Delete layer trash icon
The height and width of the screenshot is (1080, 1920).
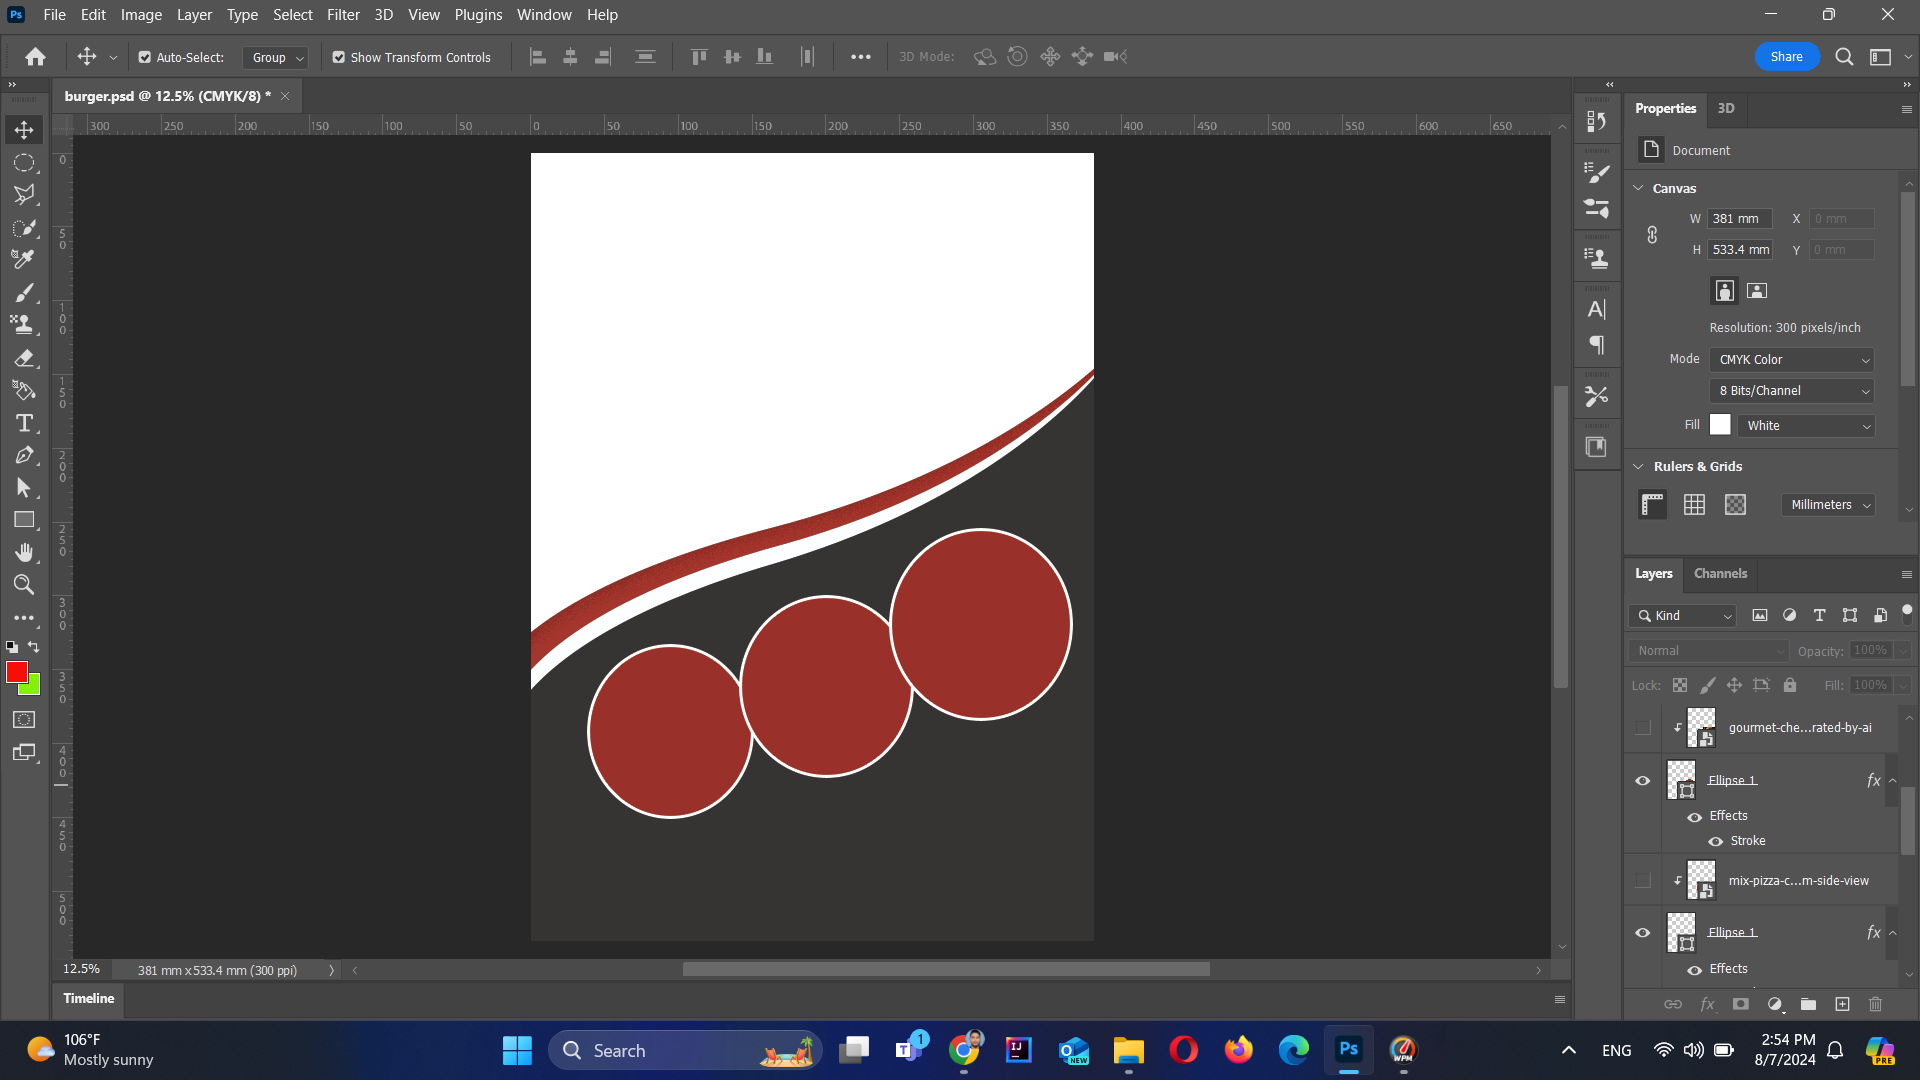coord(1875,1004)
